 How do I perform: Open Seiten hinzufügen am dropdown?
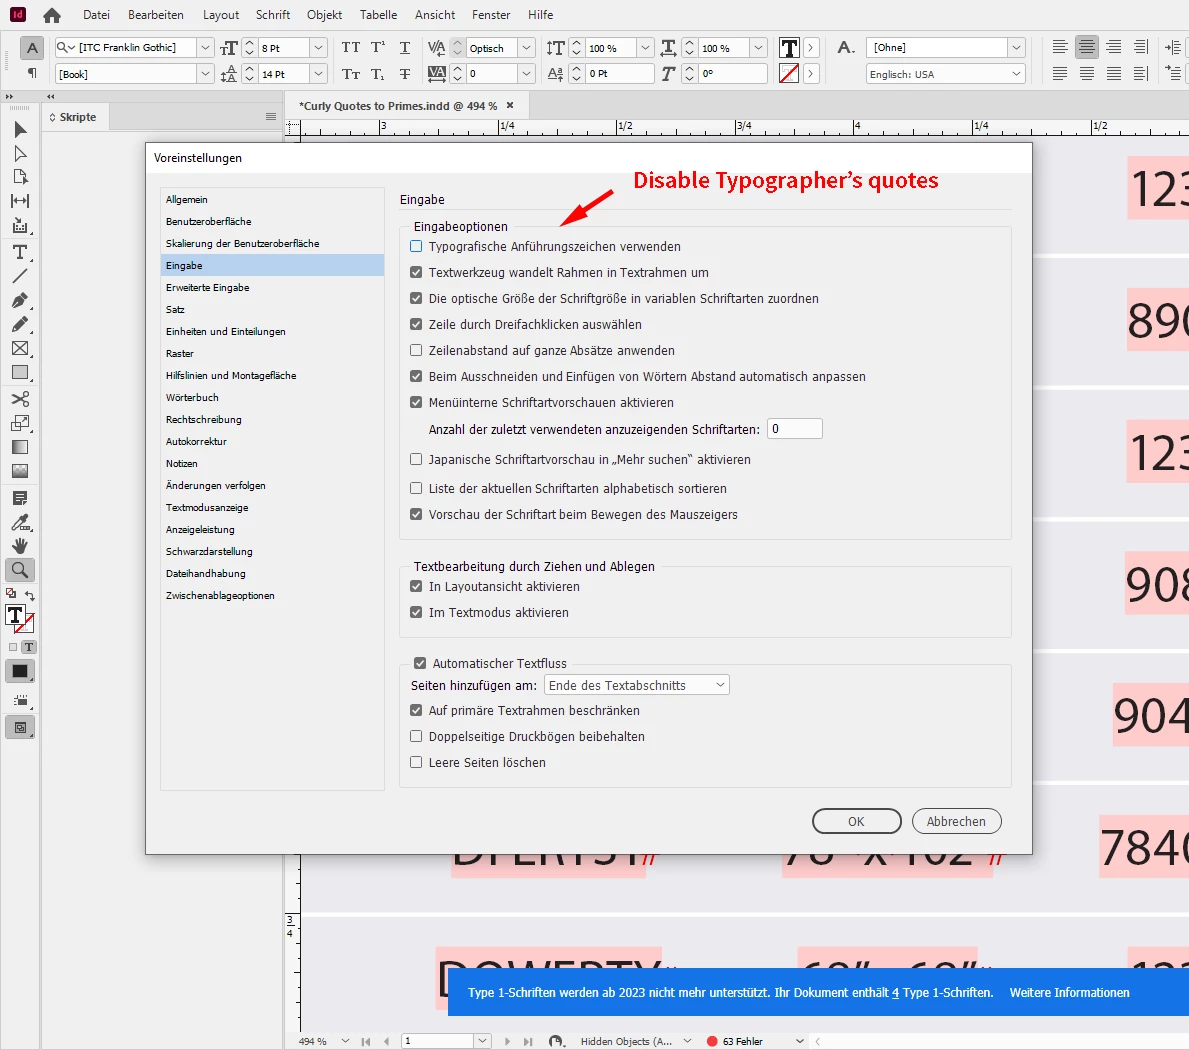[x=636, y=685]
